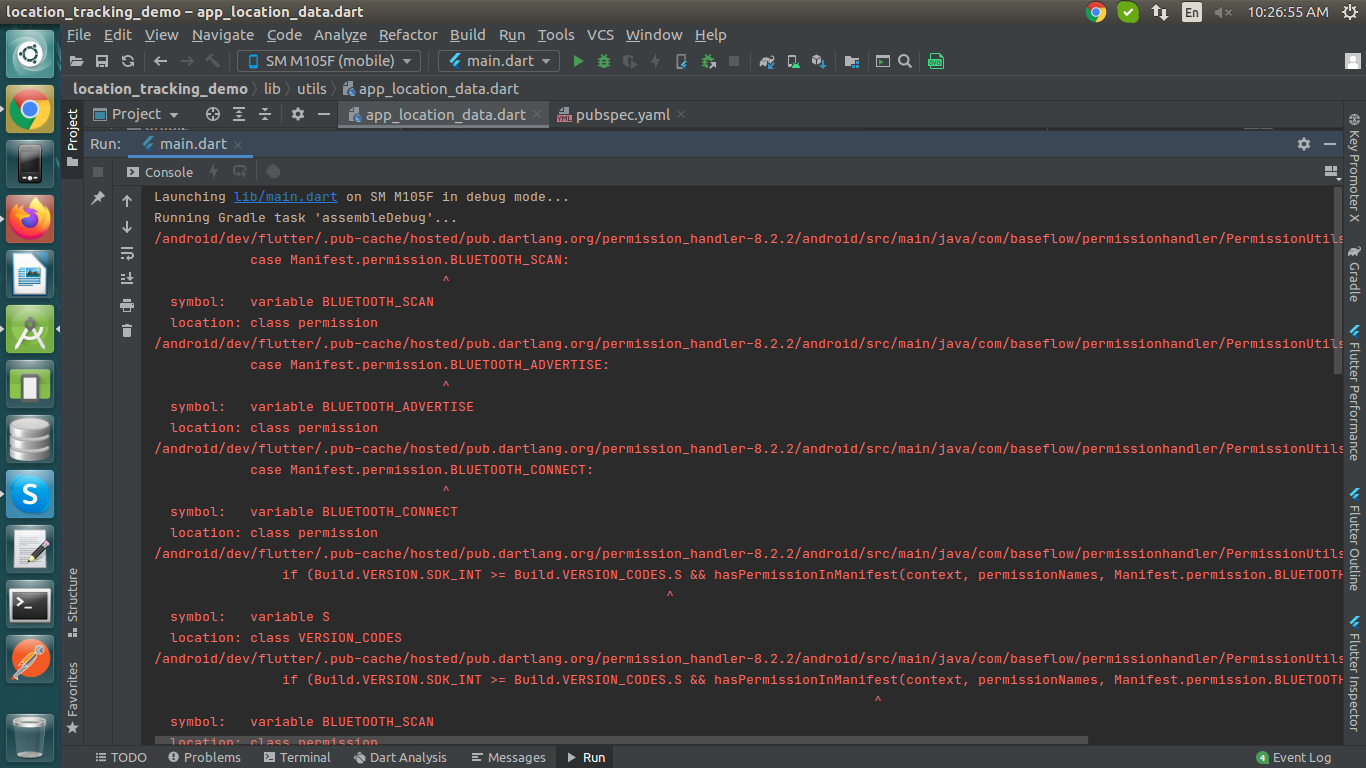Pin the Console tab with the pin icon

[x=100, y=197]
